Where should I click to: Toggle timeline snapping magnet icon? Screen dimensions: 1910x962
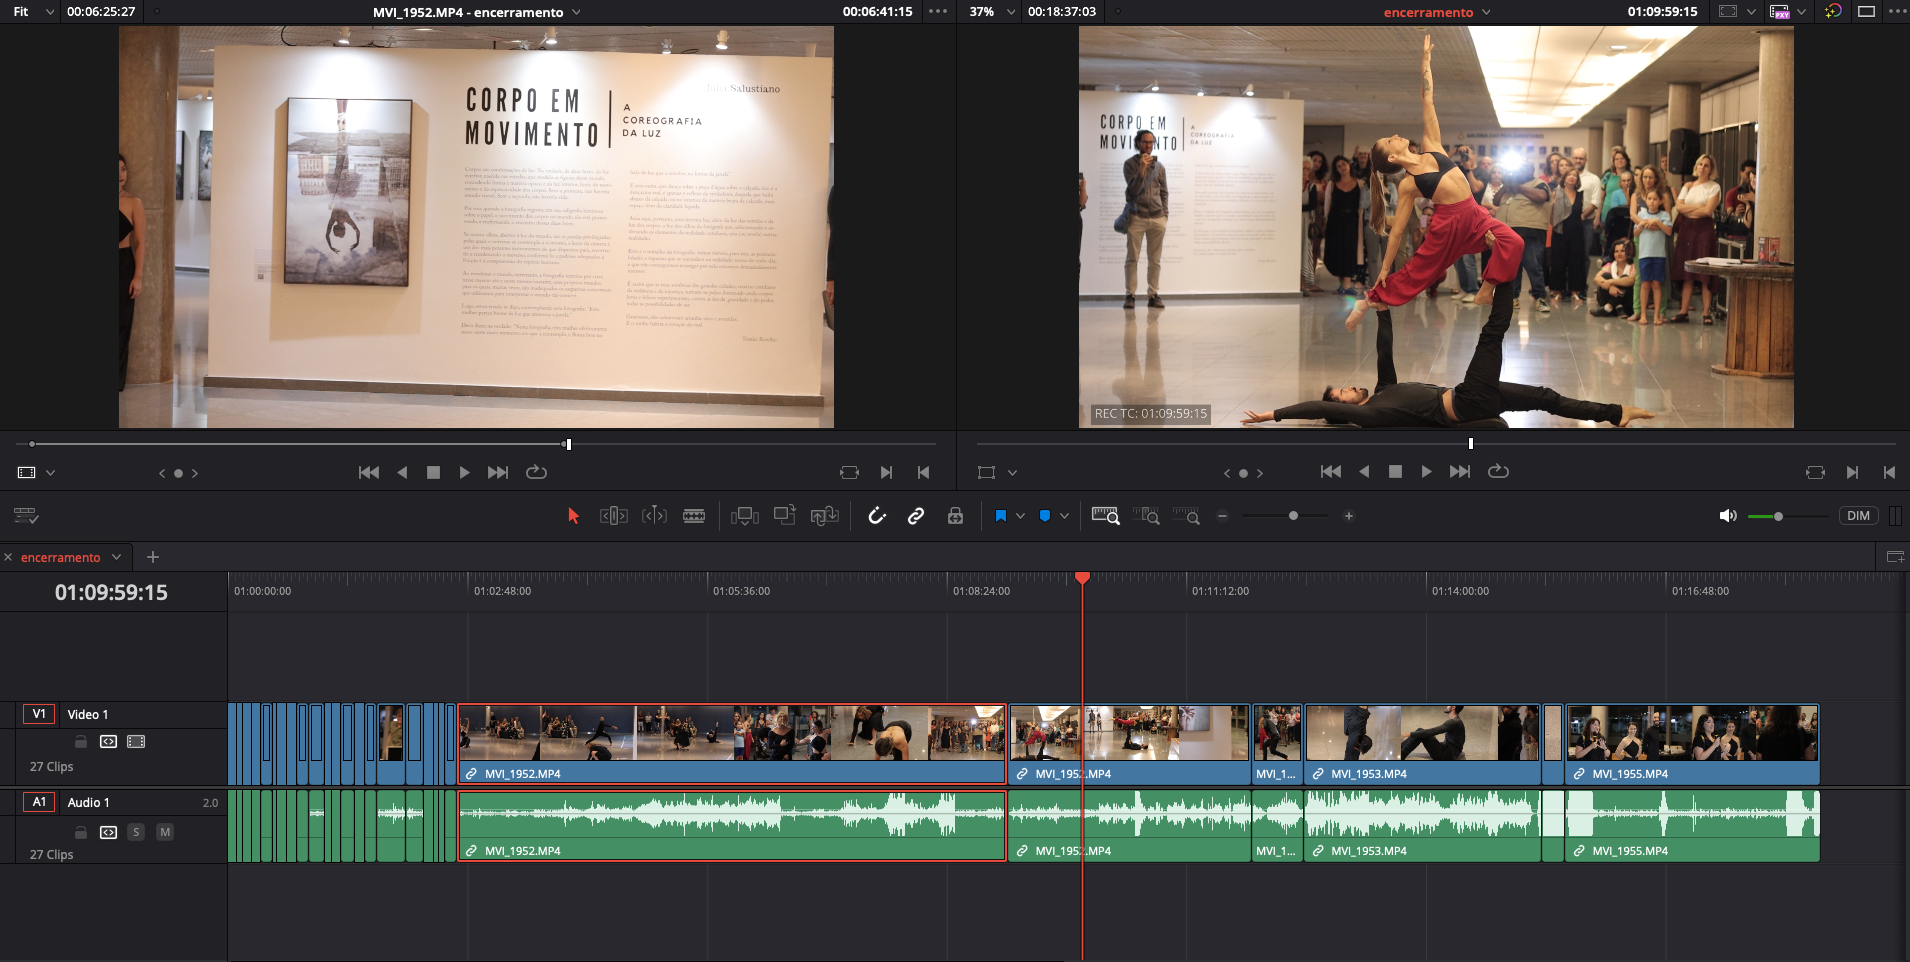877,516
